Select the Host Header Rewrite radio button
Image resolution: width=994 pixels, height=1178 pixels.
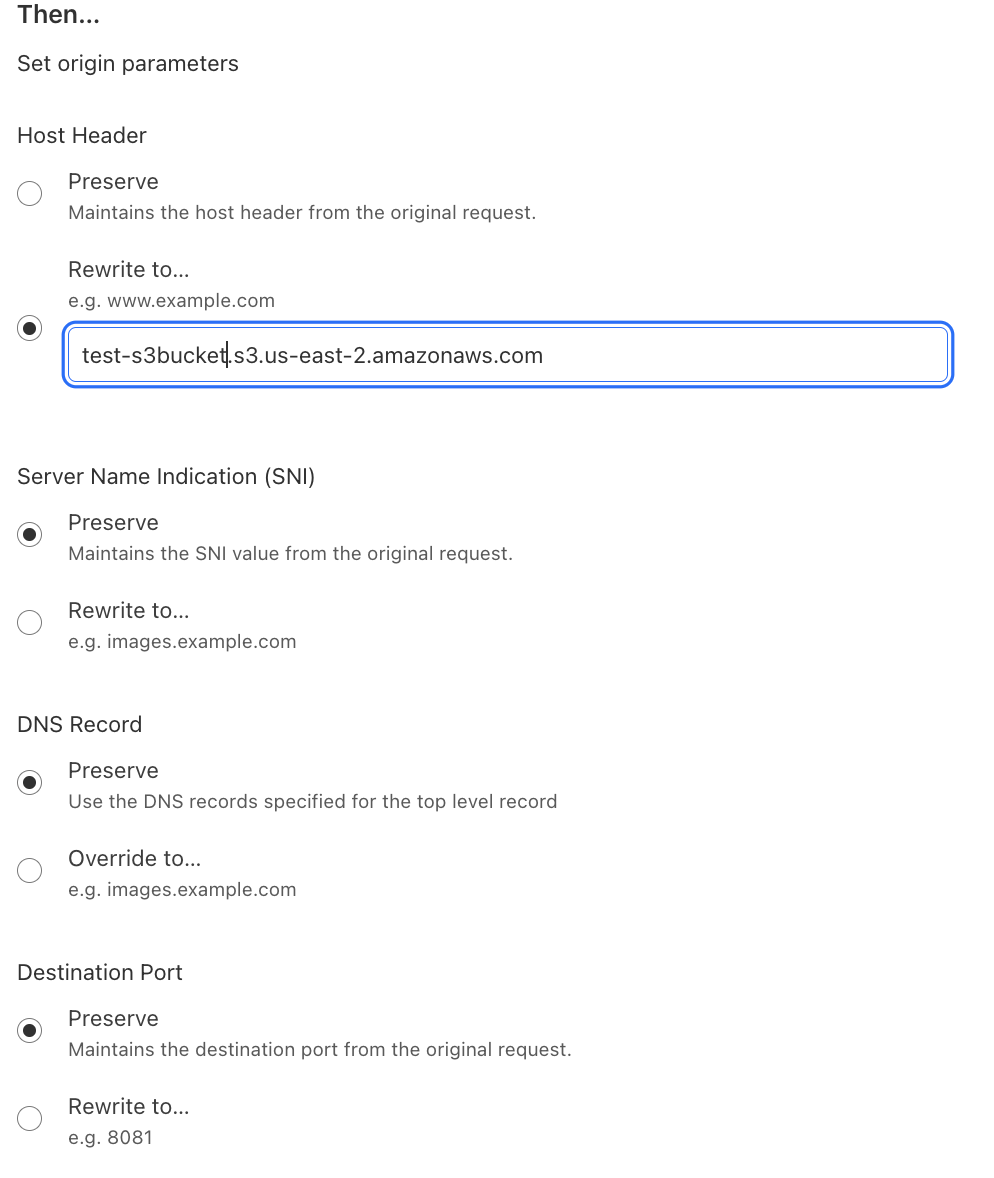[x=30, y=328]
